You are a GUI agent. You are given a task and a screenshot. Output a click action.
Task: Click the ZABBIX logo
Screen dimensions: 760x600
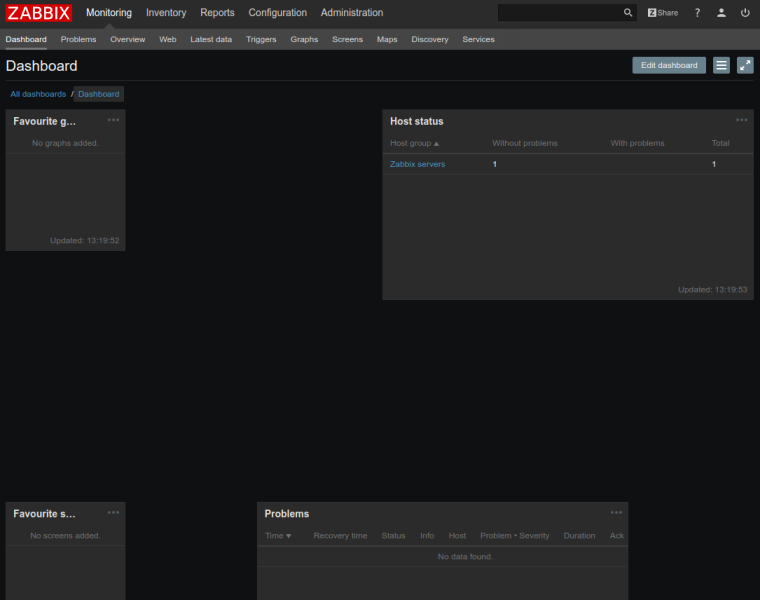[x=39, y=13]
